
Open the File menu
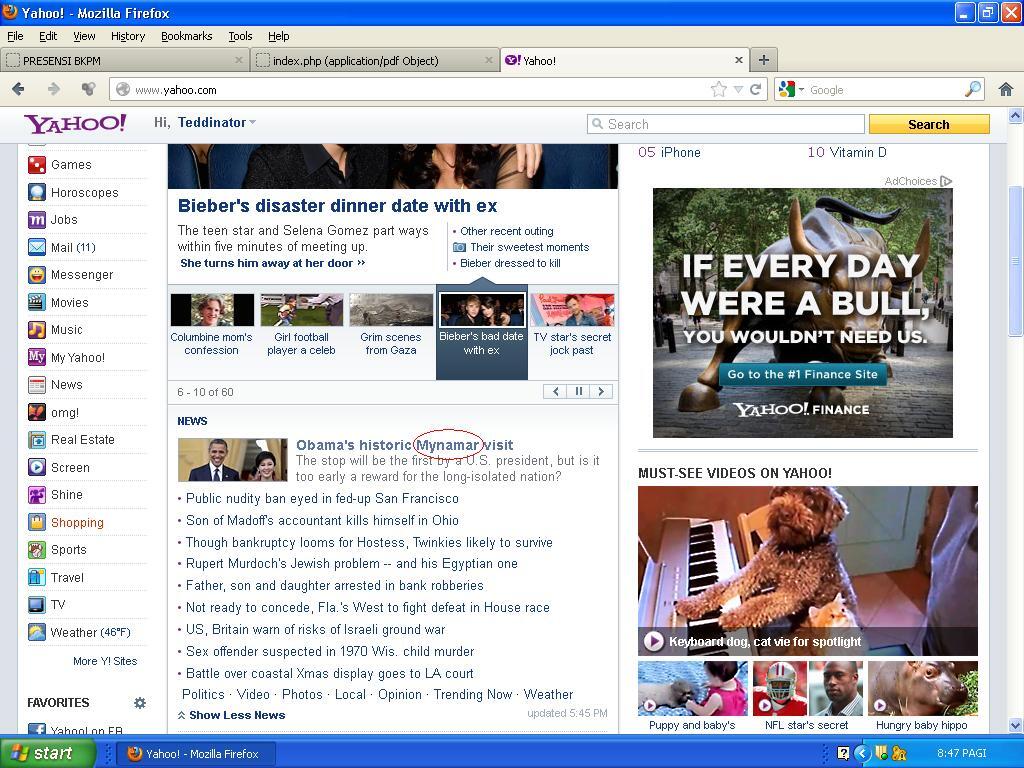(x=15, y=36)
